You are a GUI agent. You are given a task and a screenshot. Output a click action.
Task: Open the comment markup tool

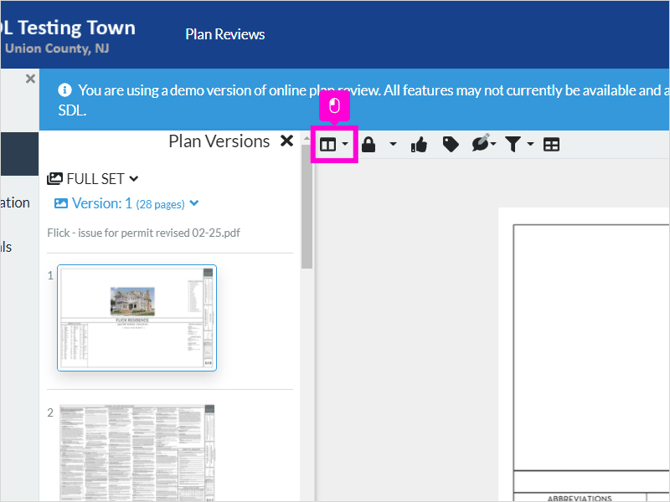482,143
